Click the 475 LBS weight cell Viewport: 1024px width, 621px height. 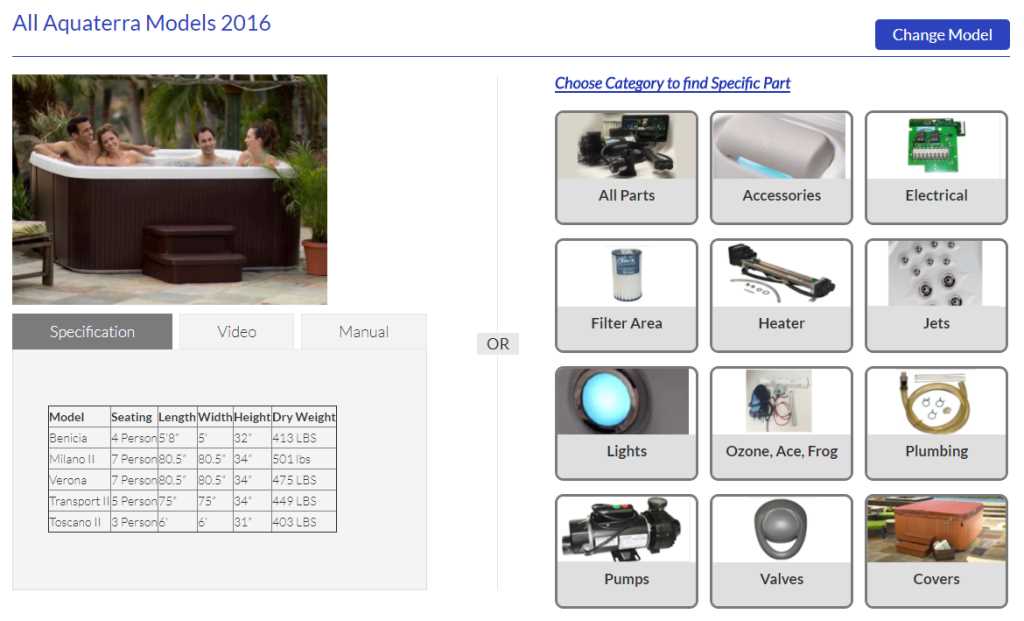[x=304, y=480]
